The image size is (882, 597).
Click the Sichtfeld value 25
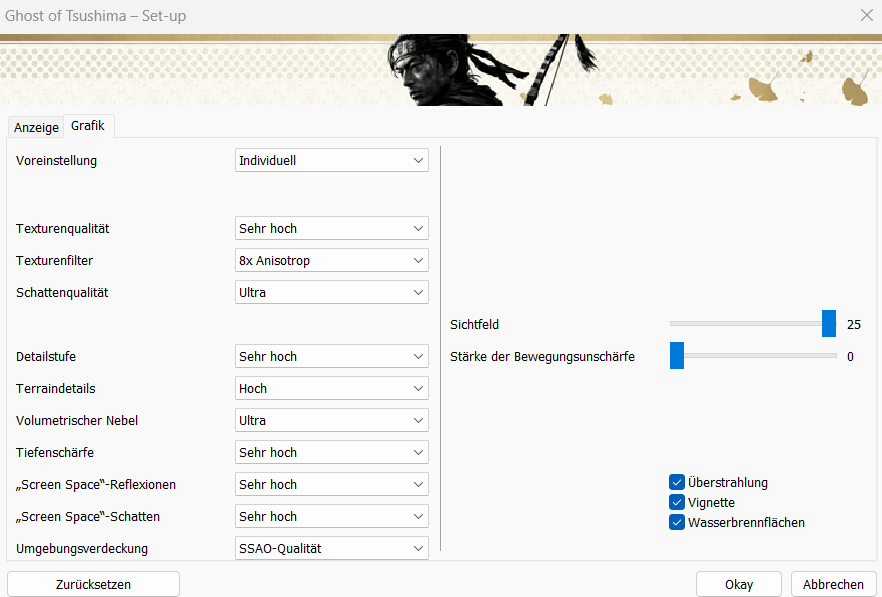coord(854,325)
